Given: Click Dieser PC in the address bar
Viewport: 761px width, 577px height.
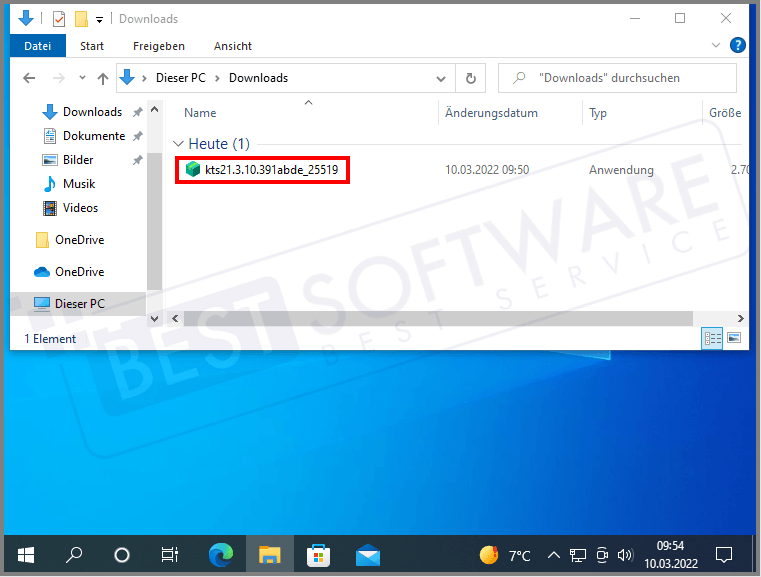Looking at the screenshot, I should click(181, 78).
